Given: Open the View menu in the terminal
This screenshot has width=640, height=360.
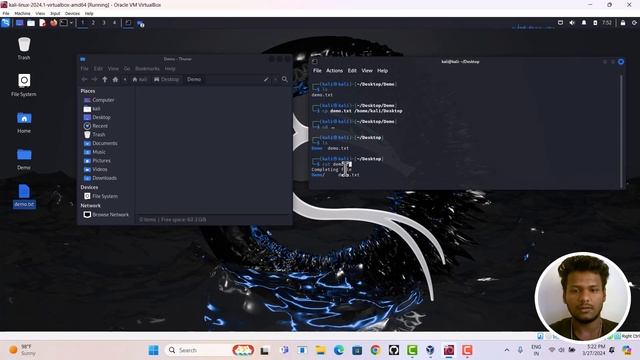Looking at the screenshot, I should [x=367, y=71].
